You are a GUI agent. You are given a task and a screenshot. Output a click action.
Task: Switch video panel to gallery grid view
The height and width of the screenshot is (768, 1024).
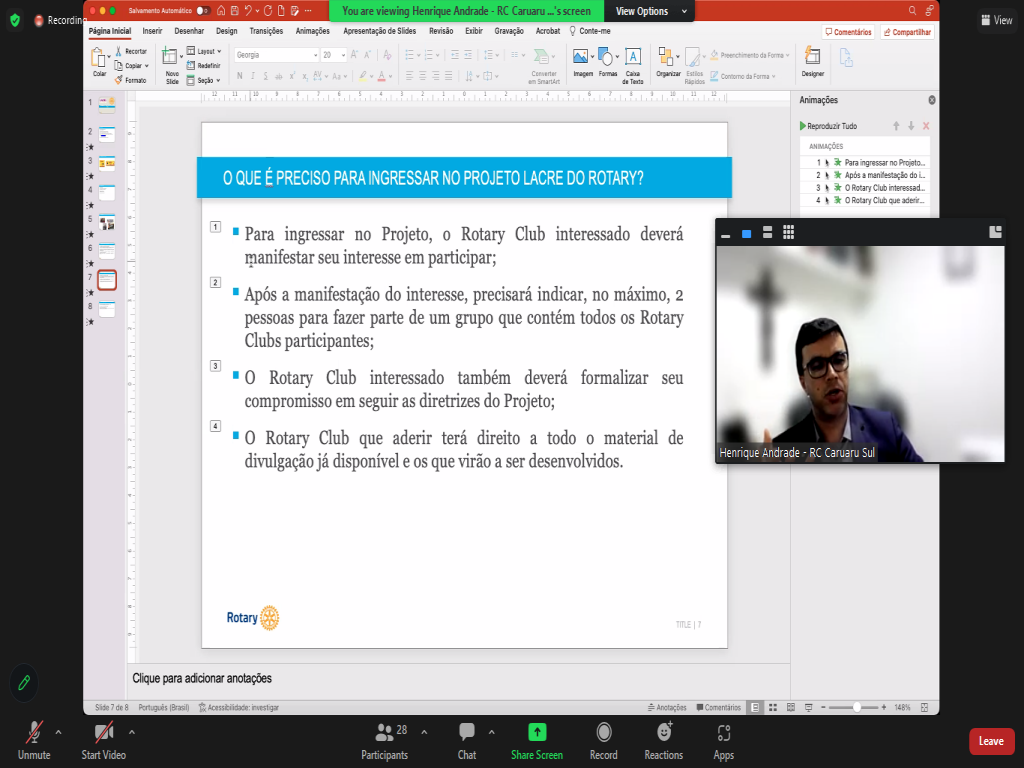[x=789, y=233]
